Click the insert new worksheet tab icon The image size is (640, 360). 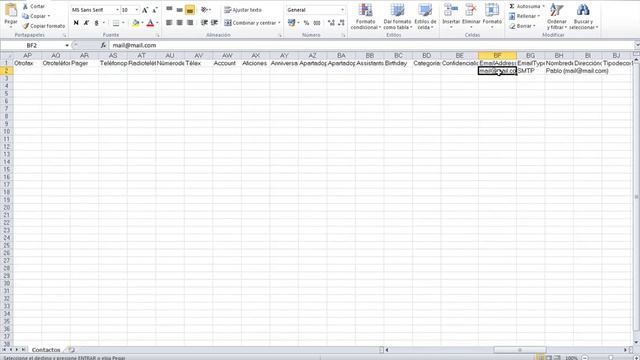[x=72, y=350]
